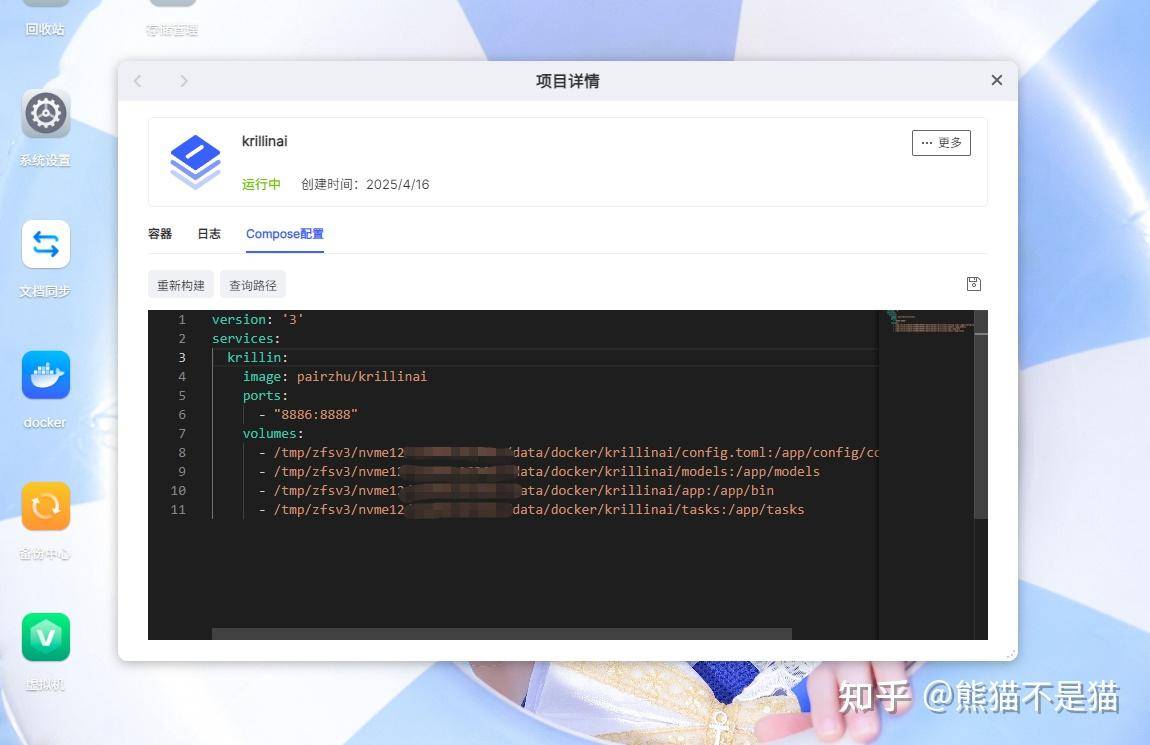Launch the Virtual Machine green icon
The width and height of the screenshot is (1150, 745).
click(x=45, y=636)
